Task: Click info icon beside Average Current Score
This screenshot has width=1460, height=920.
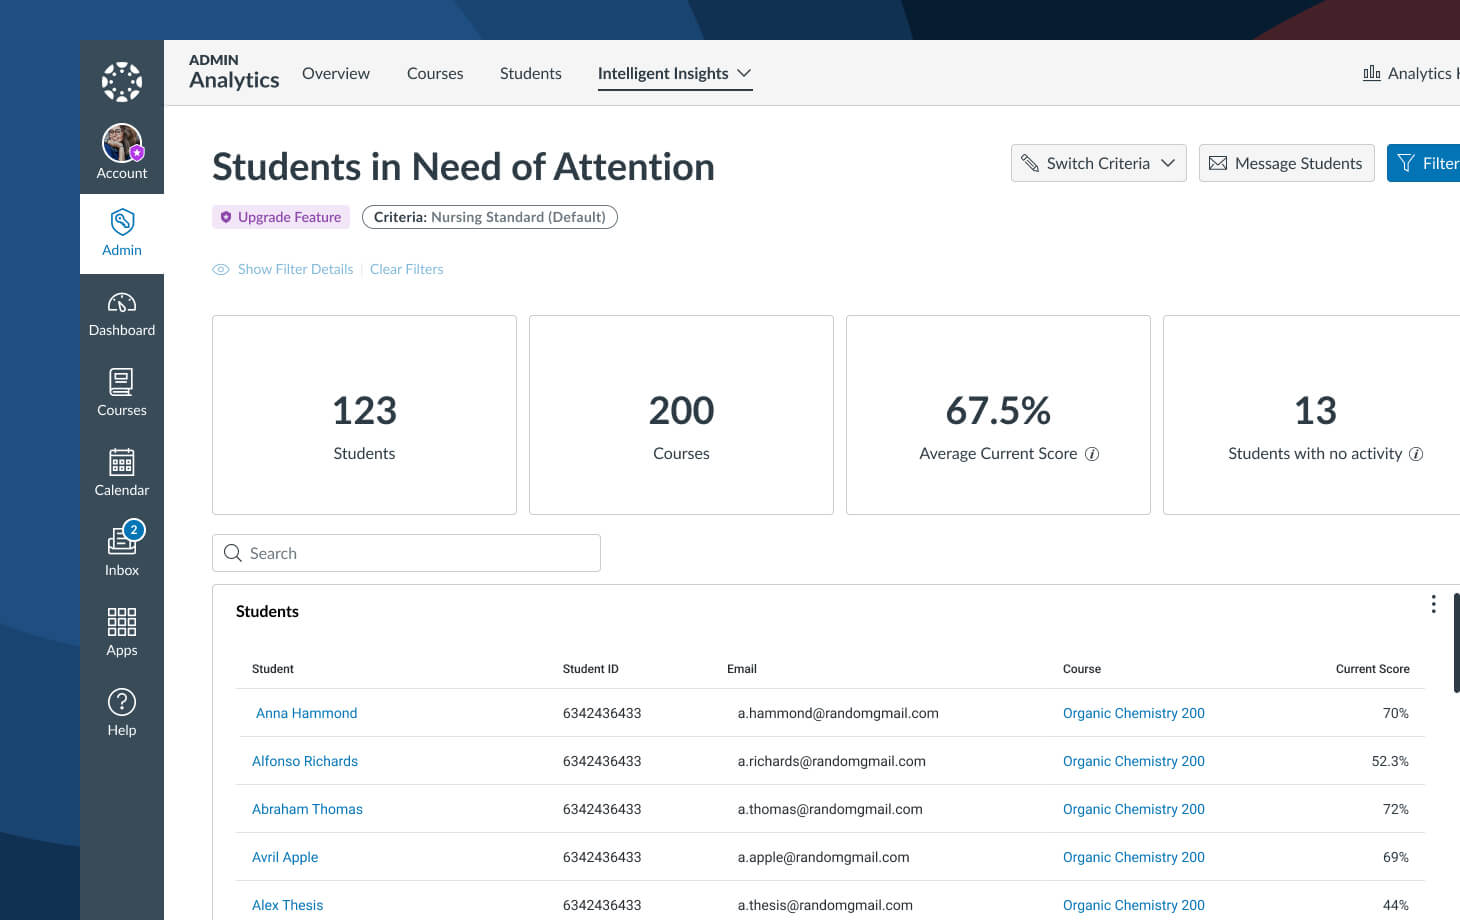Action: 1092,454
